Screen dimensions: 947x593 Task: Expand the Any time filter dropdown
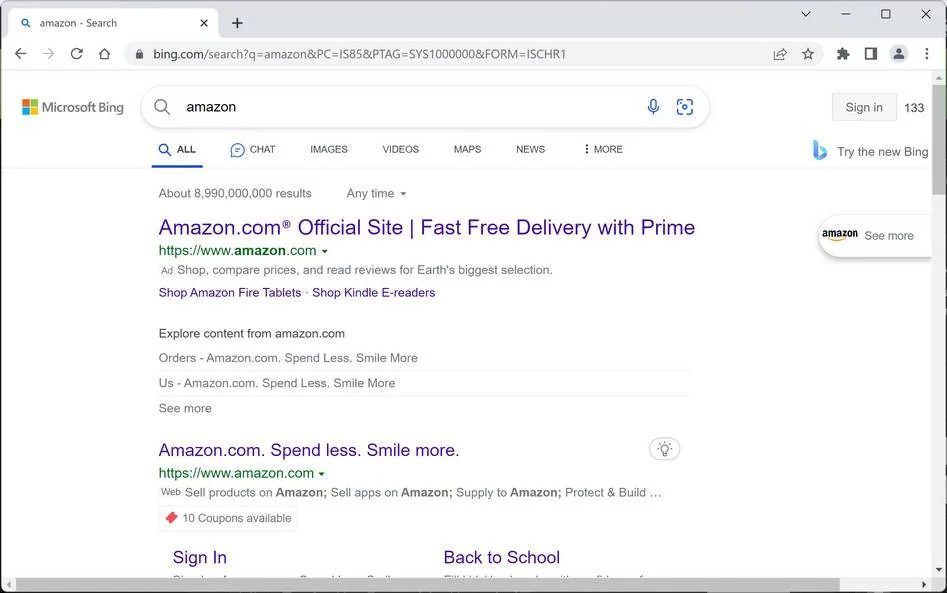376,193
